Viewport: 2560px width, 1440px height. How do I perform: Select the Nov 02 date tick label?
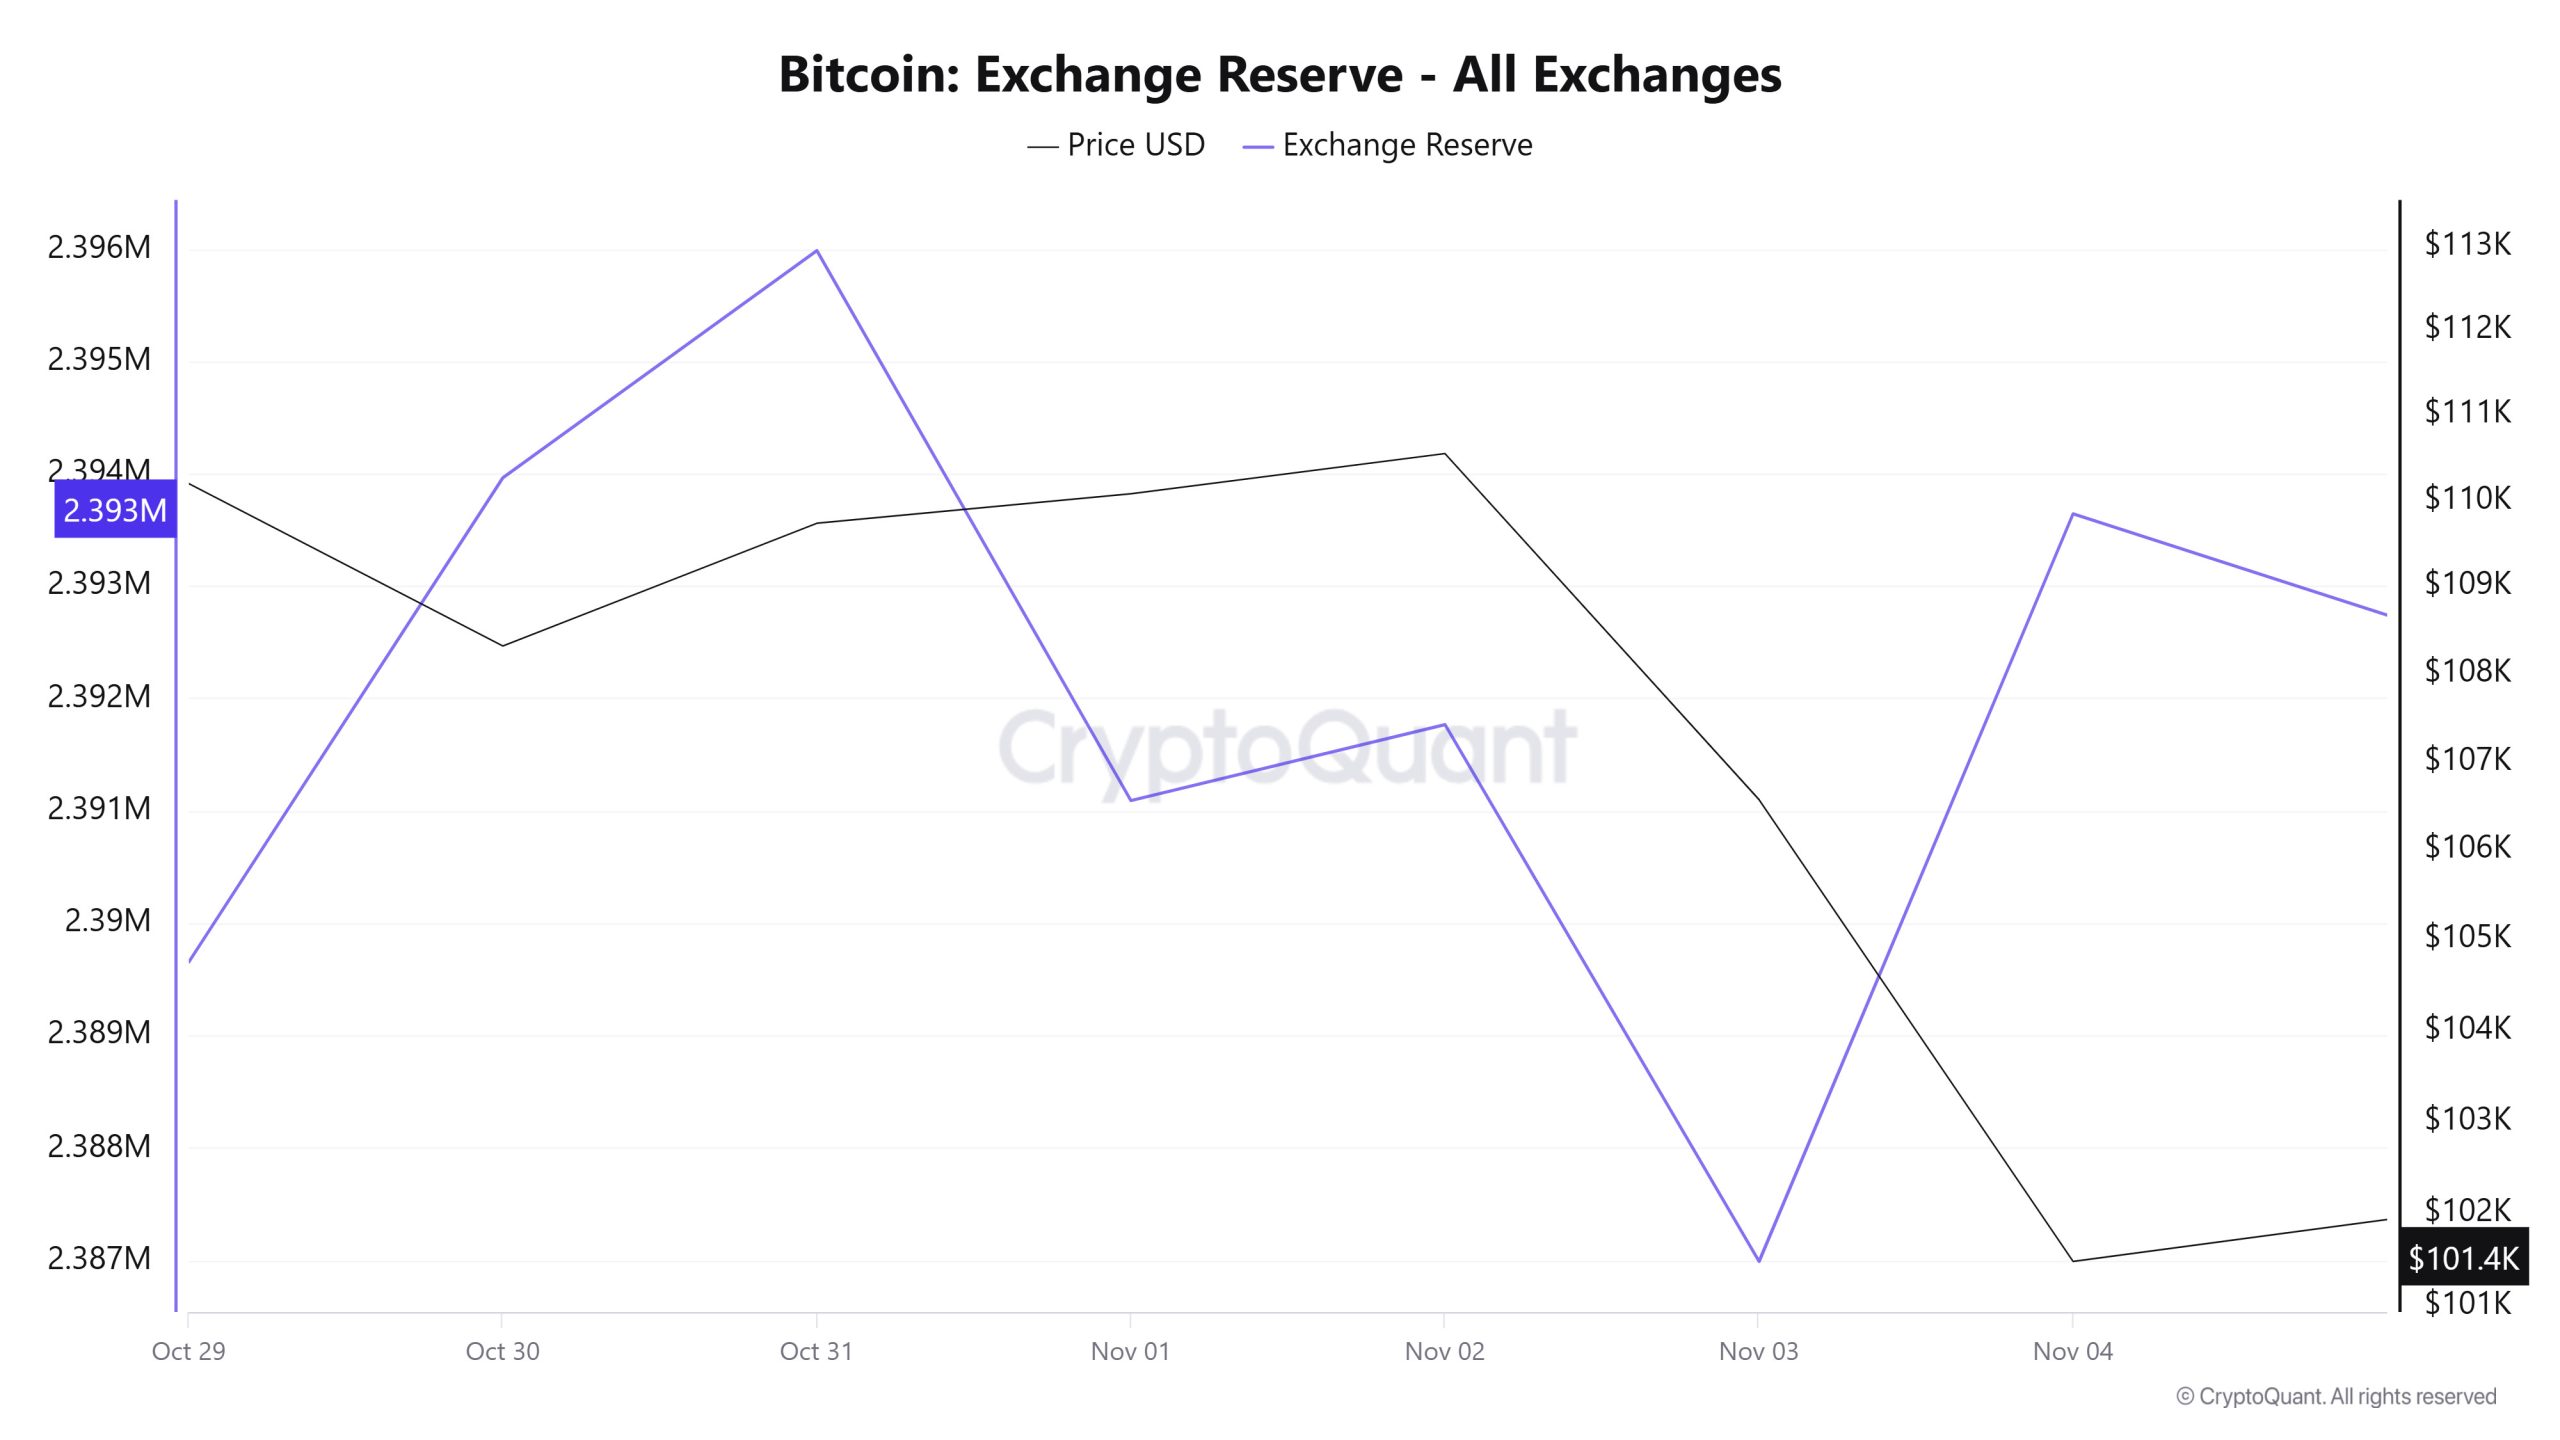coord(1444,1351)
